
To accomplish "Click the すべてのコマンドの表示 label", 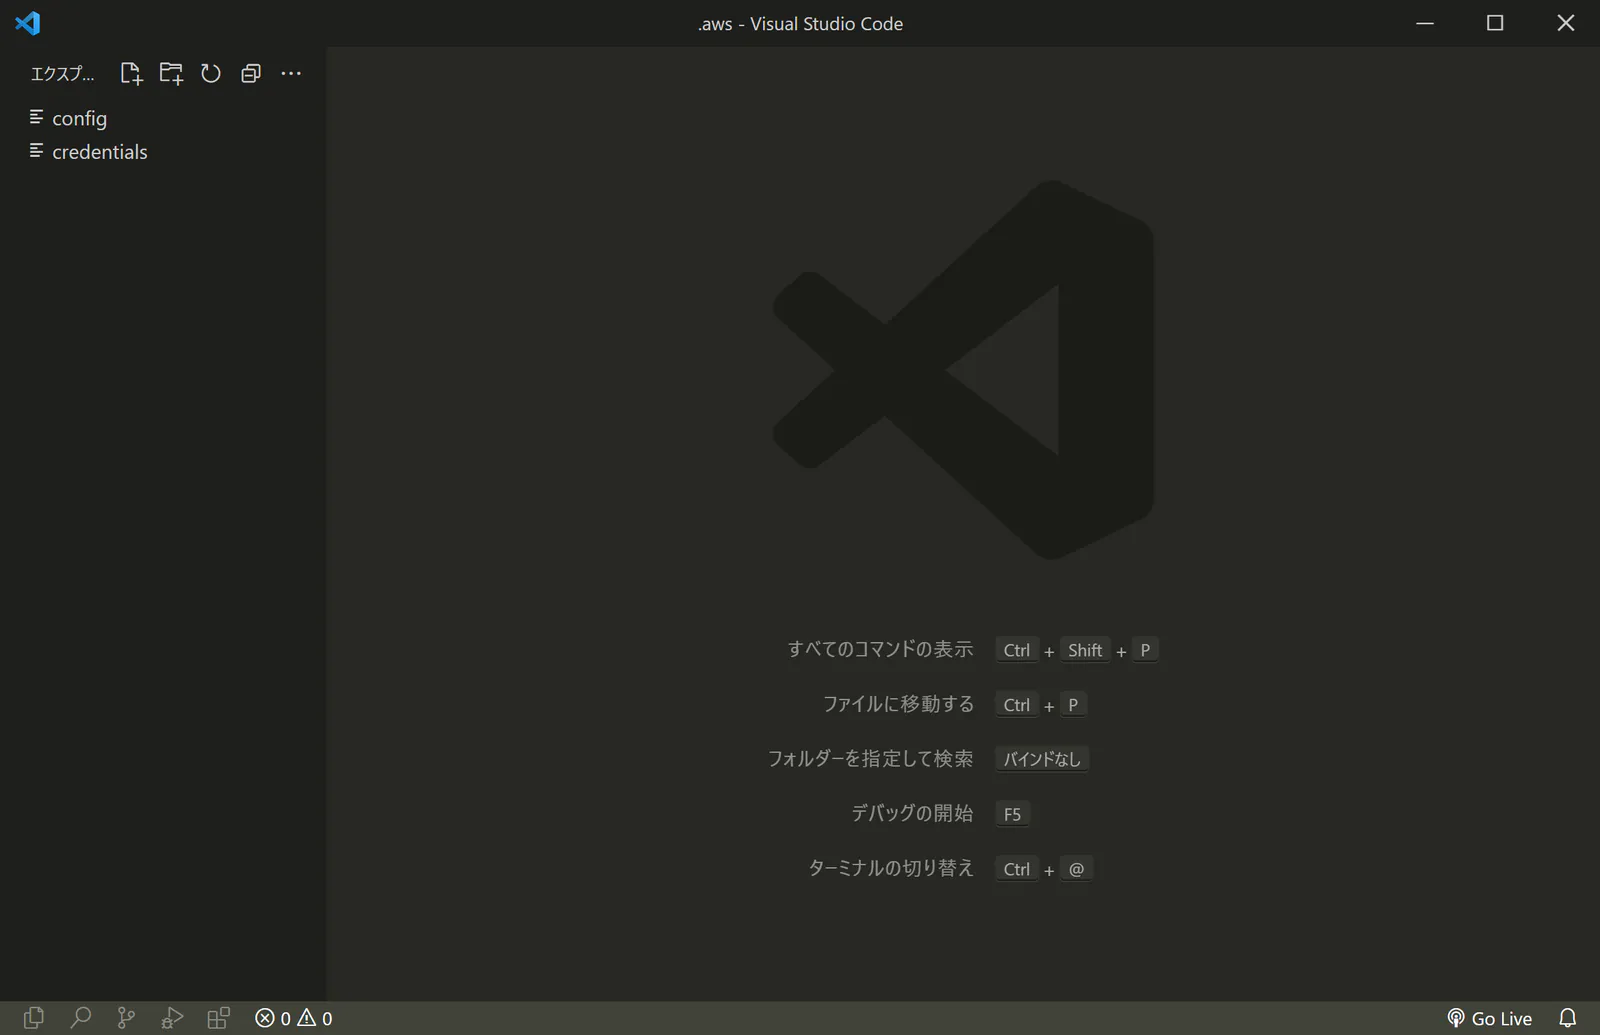I will point(880,649).
